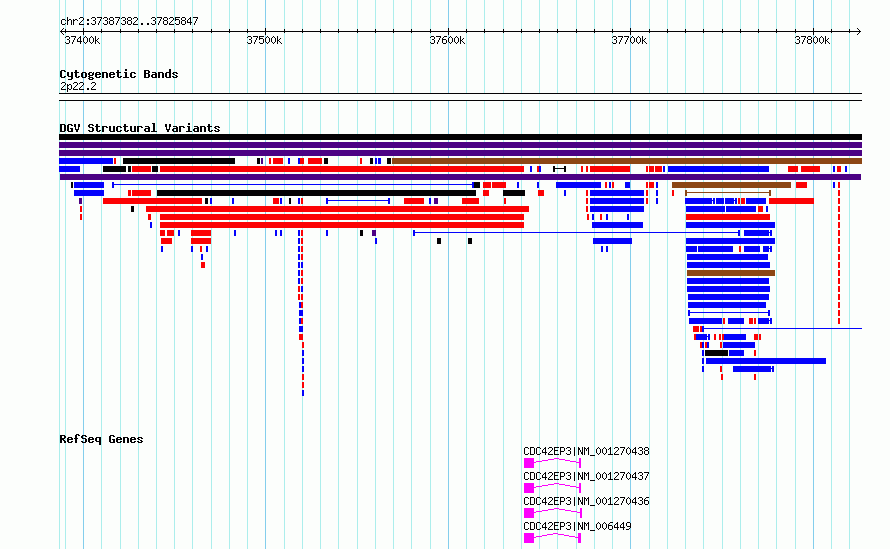Select the thin brown bracketed variant line near 37750k
890x549 pixels.
tap(728, 193)
